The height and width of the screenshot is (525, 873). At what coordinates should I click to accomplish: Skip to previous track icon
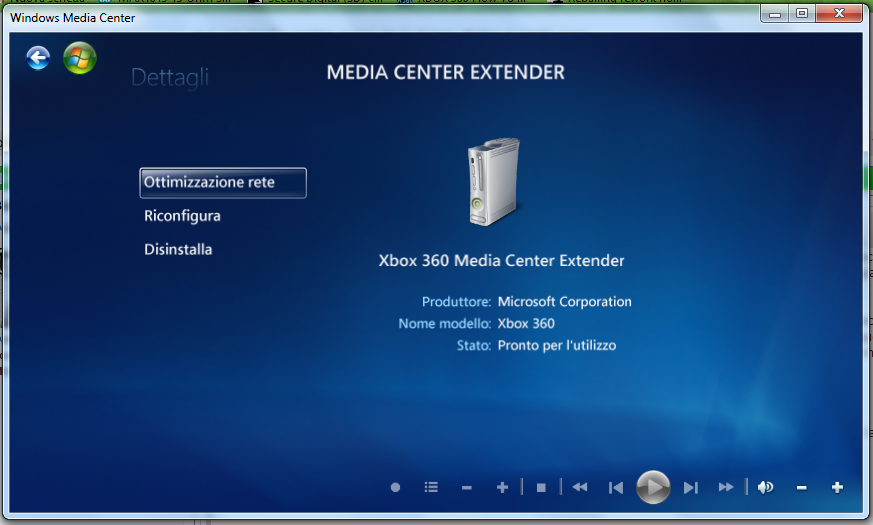pos(616,487)
